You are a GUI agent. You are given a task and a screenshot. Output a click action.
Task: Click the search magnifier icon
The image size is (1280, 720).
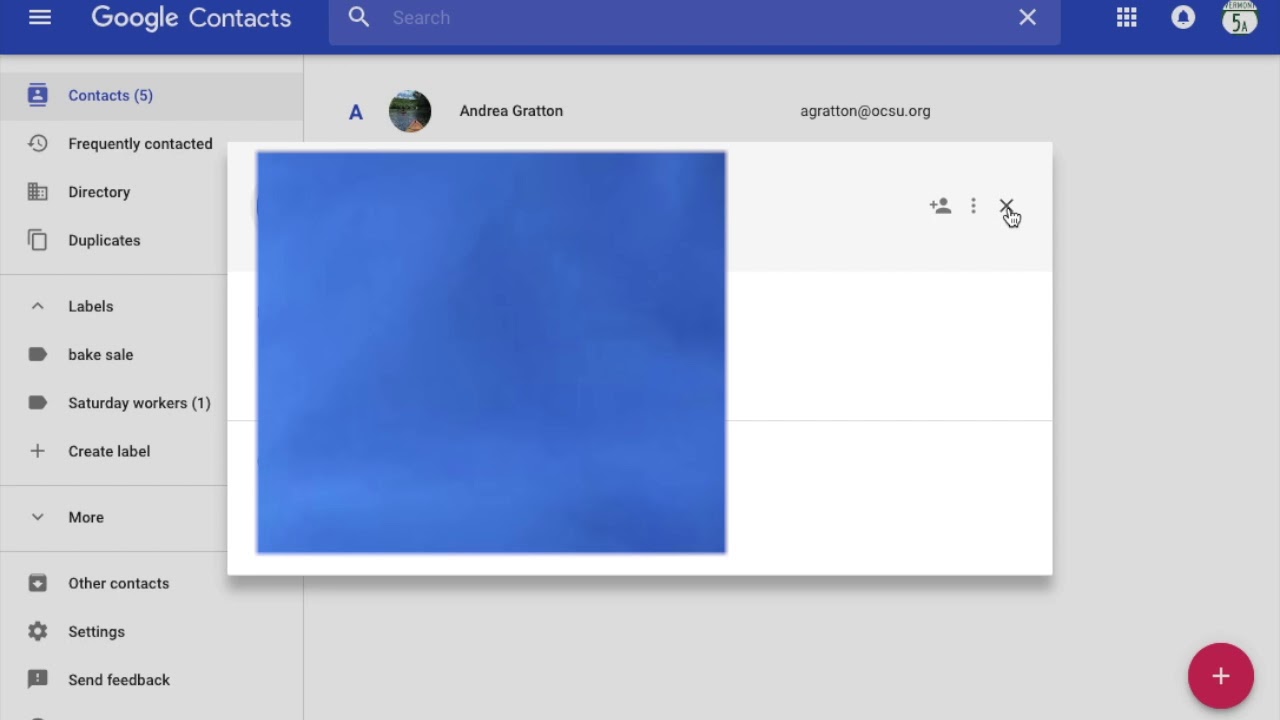coord(359,18)
